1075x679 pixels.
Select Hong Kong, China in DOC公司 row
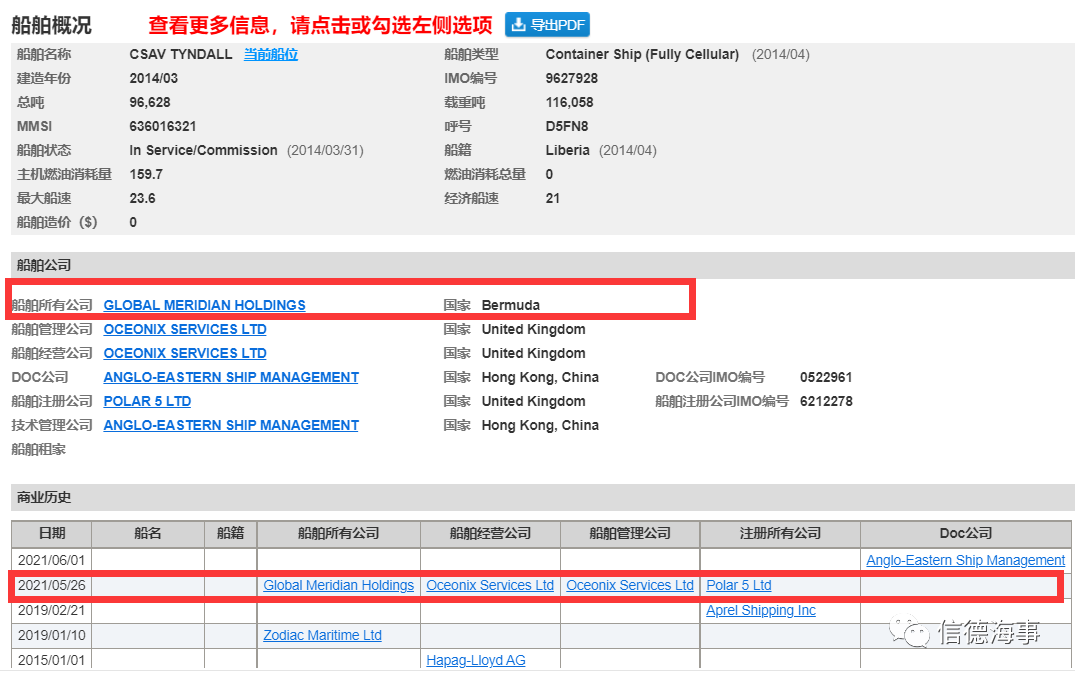540,377
